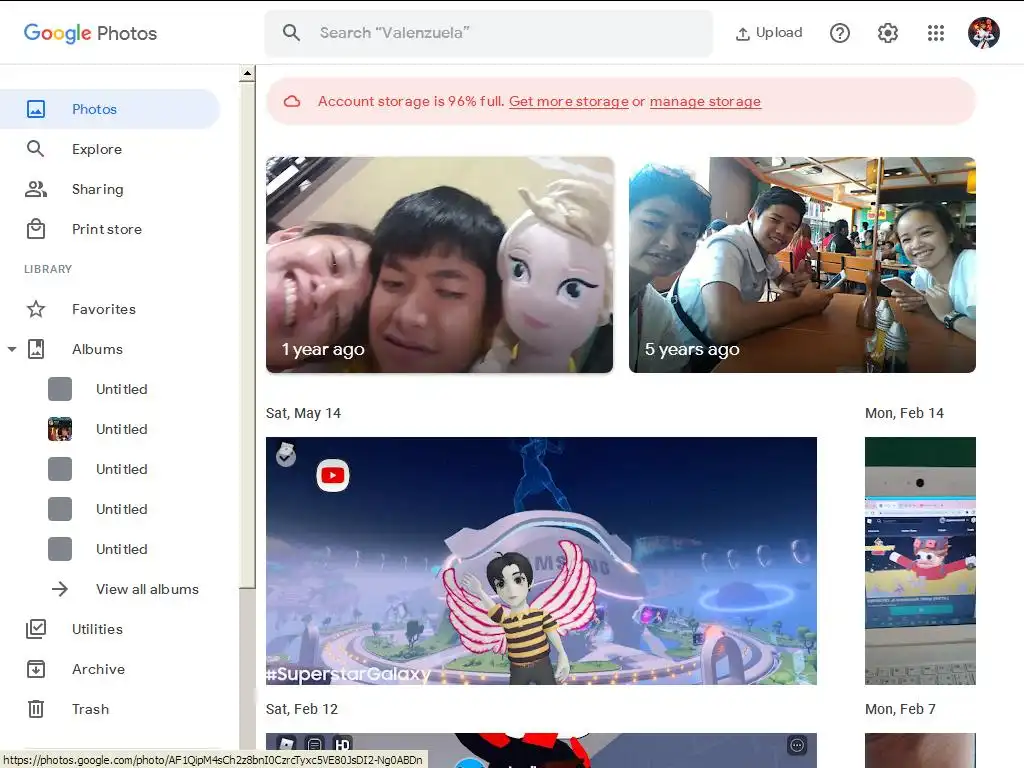Click the Favorites star icon
This screenshot has width=1024, height=768.
(36, 309)
